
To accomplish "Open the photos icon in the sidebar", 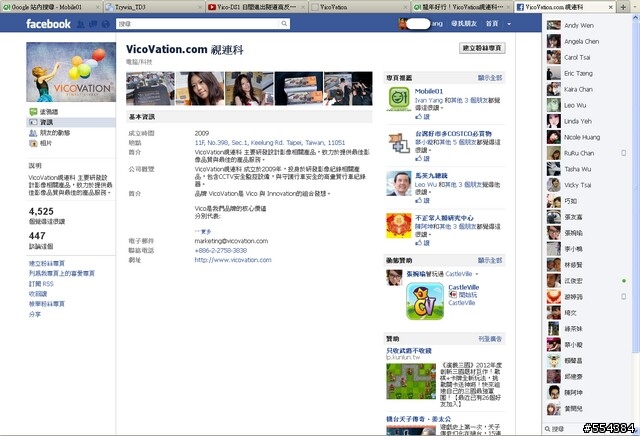I will click(33, 143).
